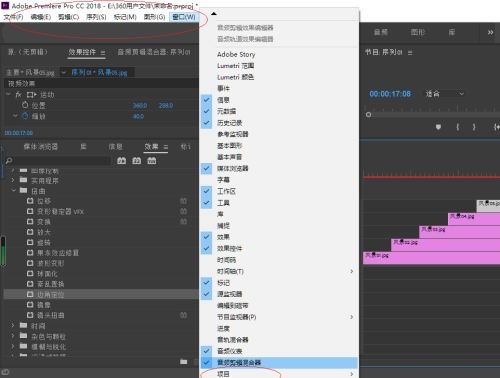Expand the 节目监视器(P) submenu
Viewport: 500px width, 378px height.
pyautogui.click(x=279, y=317)
